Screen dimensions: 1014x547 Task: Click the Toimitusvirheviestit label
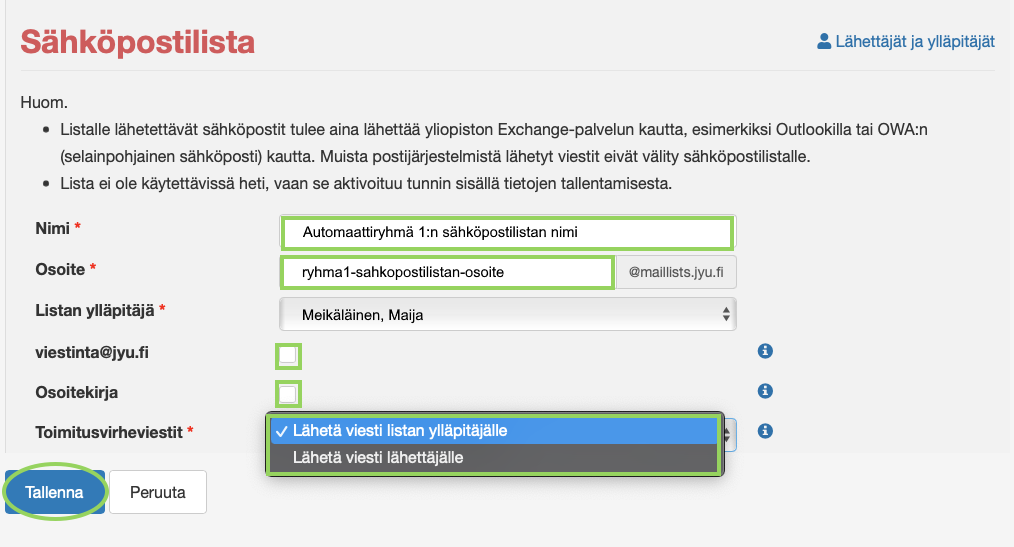click(x=109, y=432)
